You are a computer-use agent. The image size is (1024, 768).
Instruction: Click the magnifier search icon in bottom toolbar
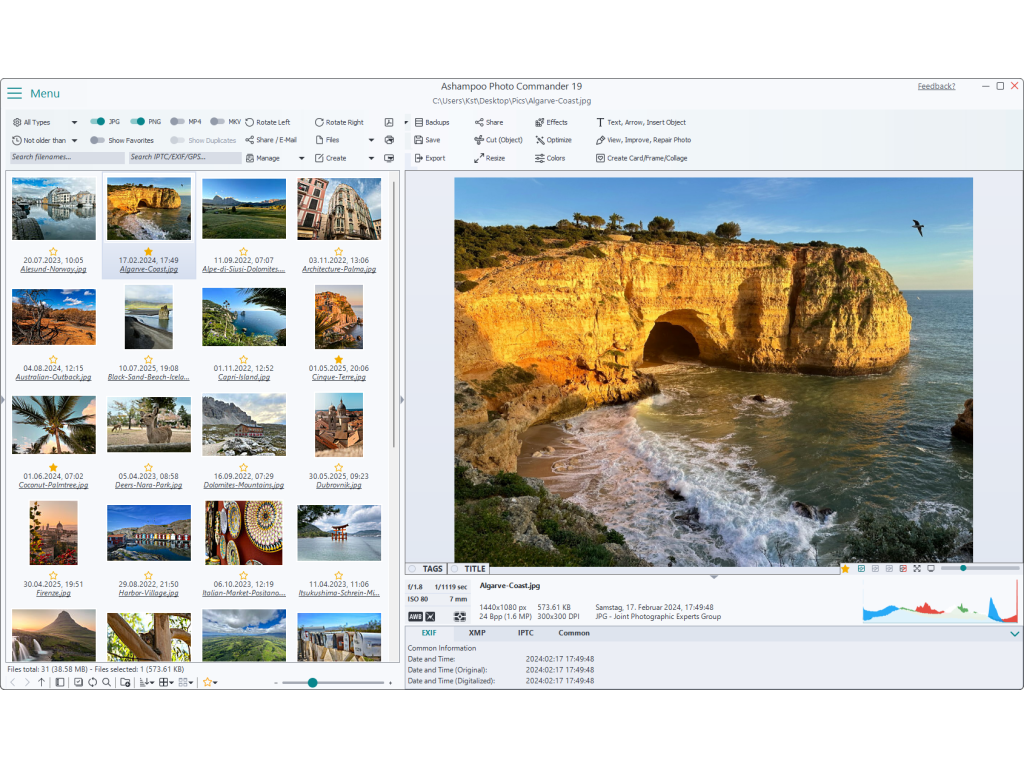[x=106, y=682]
